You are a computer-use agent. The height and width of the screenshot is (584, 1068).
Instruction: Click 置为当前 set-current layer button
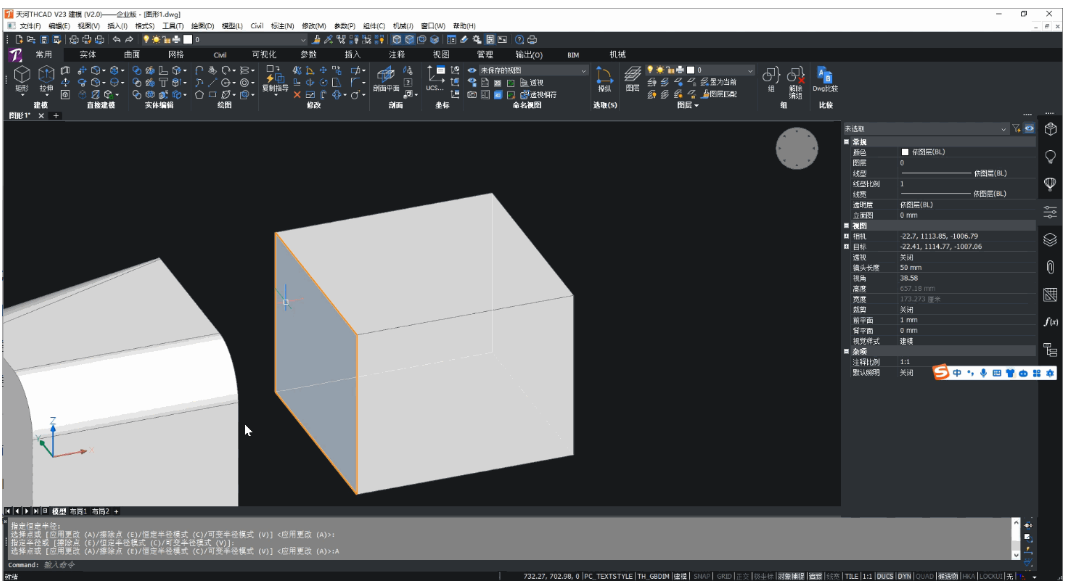point(719,82)
